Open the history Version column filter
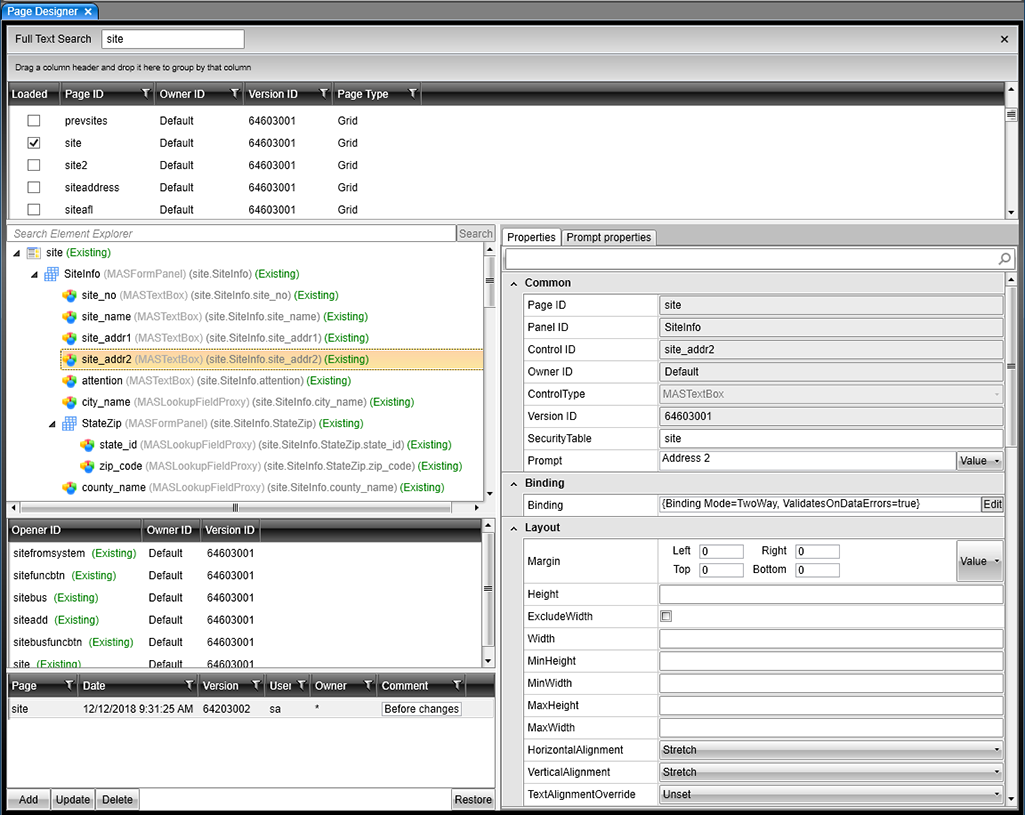This screenshot has height=815, width=1025. pos(256,685)
